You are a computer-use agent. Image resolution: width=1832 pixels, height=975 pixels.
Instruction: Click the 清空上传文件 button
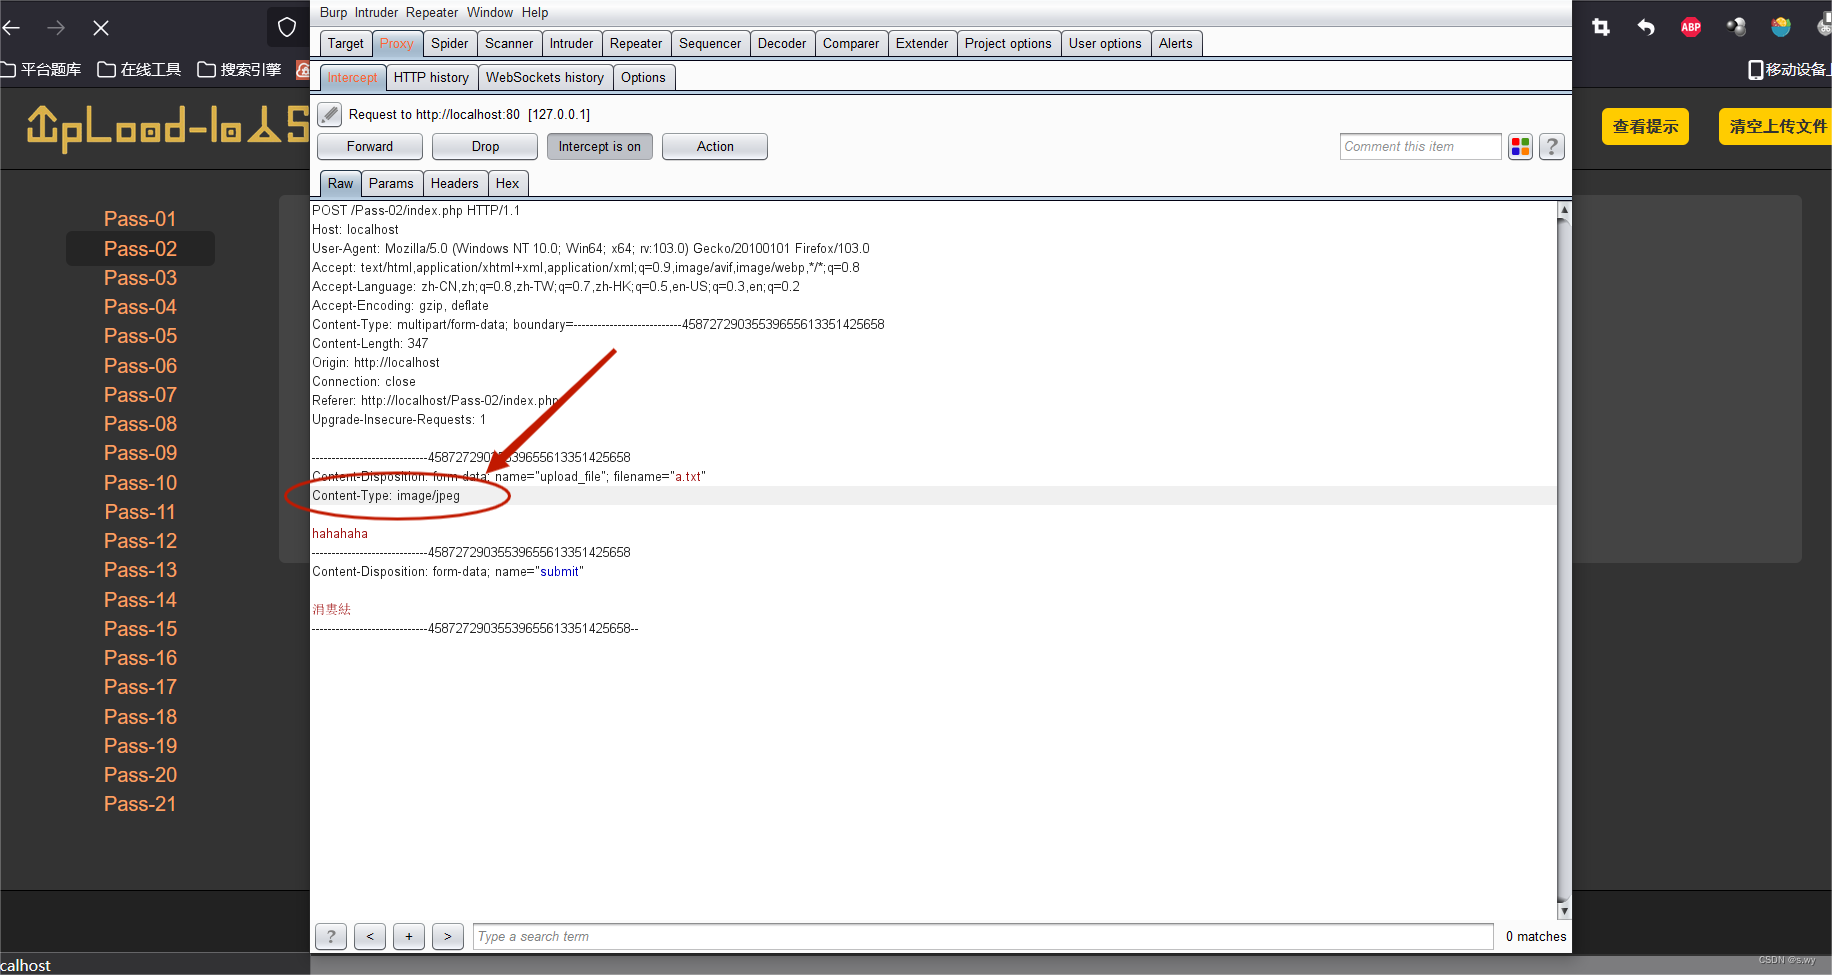coord(1776,127)
